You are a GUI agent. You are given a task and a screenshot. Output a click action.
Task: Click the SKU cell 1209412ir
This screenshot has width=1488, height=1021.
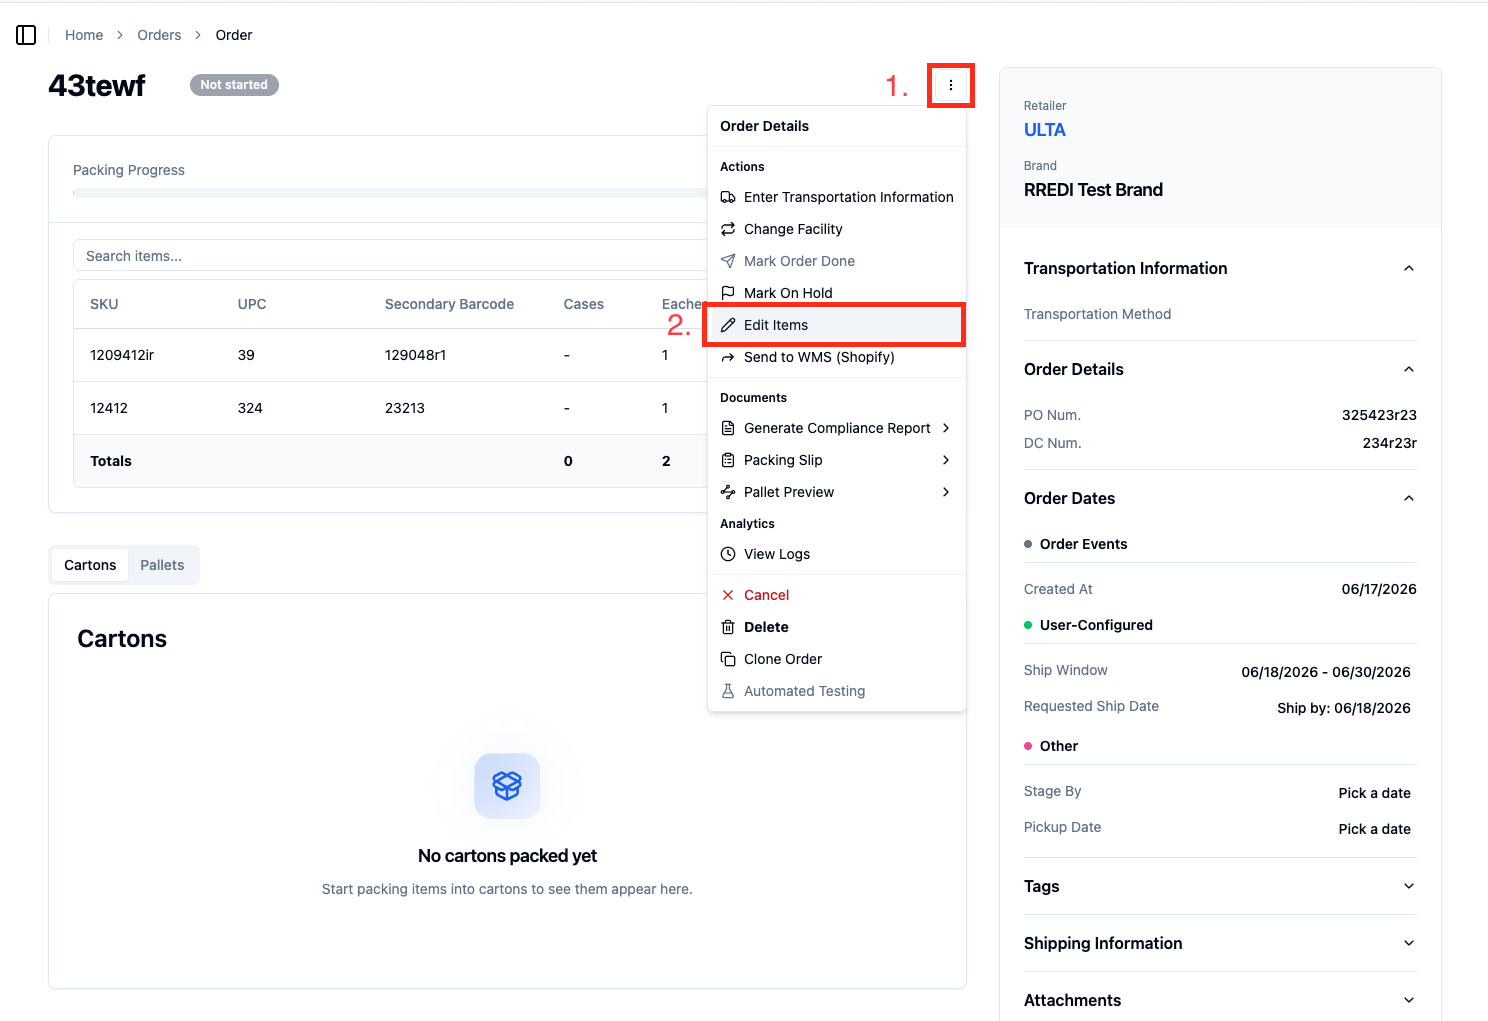pos(122,355)
